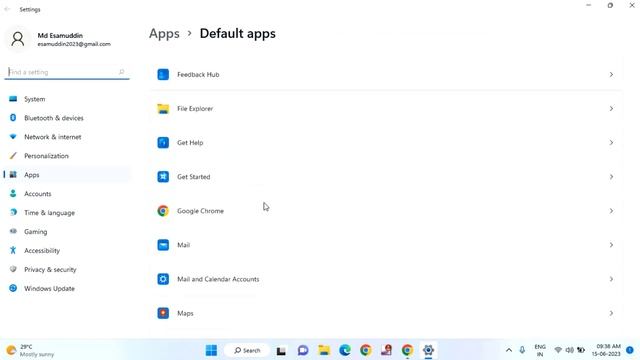The height and width of the screenshot is (360, 640).
Task: Show hidden icons in system tray
Action: tap(509, 350)
